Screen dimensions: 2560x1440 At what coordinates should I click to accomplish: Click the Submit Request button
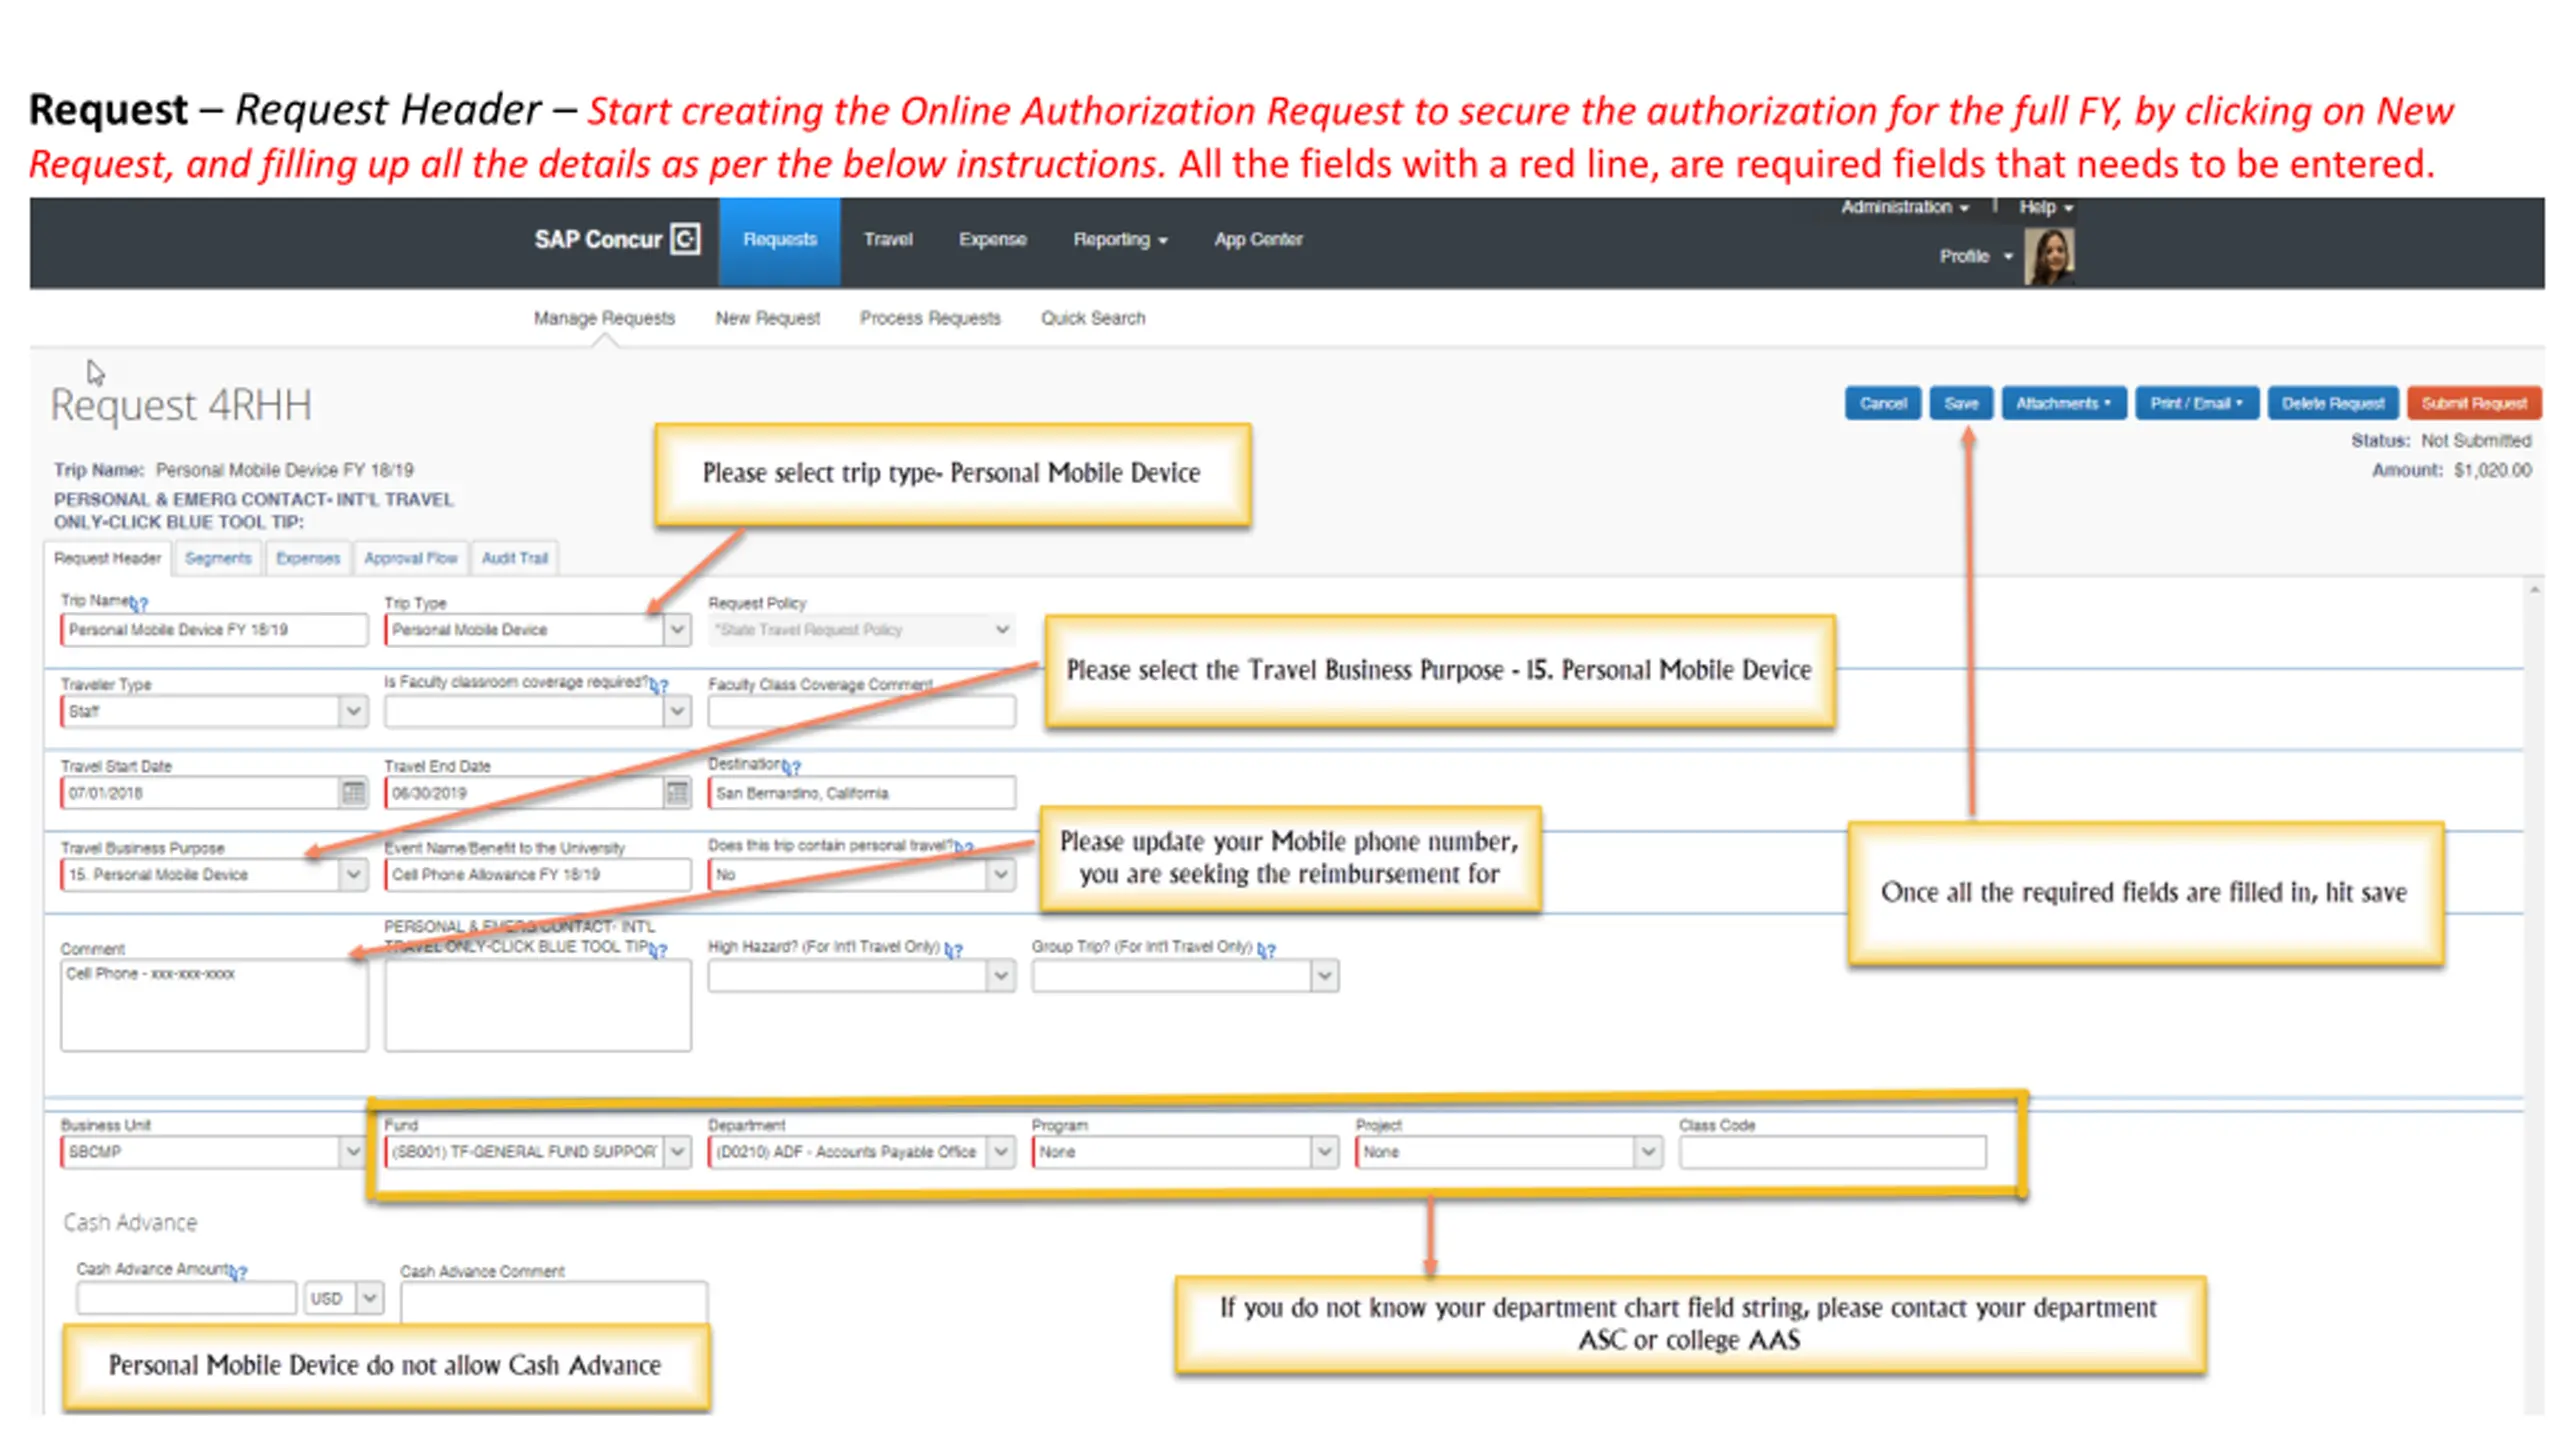2472,404
